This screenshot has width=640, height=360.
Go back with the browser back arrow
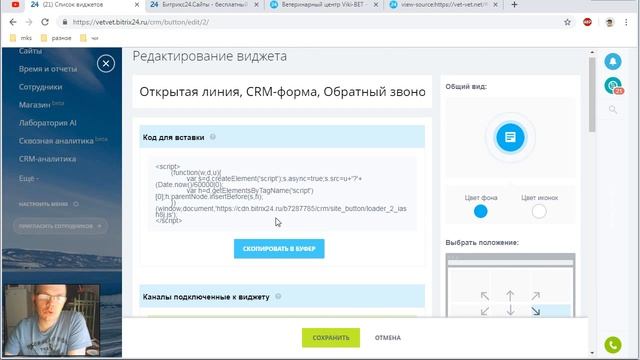pos(13,22)
